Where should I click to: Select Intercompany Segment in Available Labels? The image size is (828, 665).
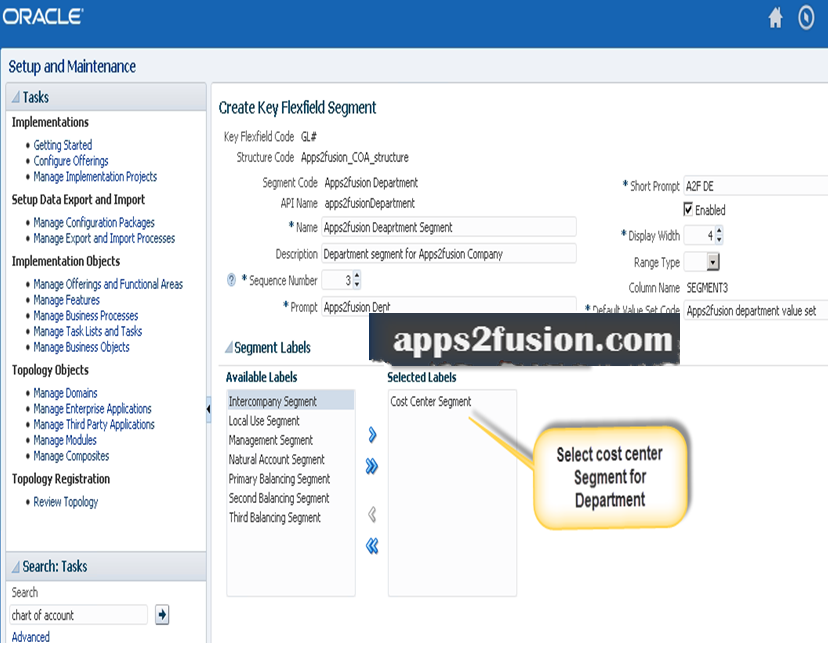coord(291,401)
